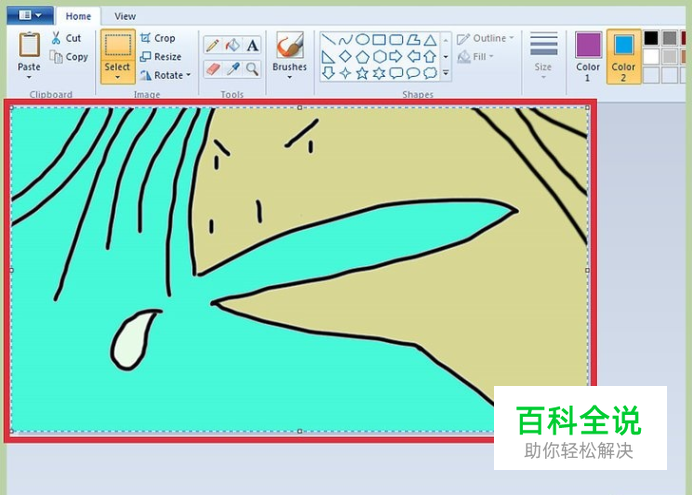The width and height of the screenshot is (692, 495).
Task: Open the Paste options dropdown arrow
Action: pyautogui.click(x=29, y=78)
